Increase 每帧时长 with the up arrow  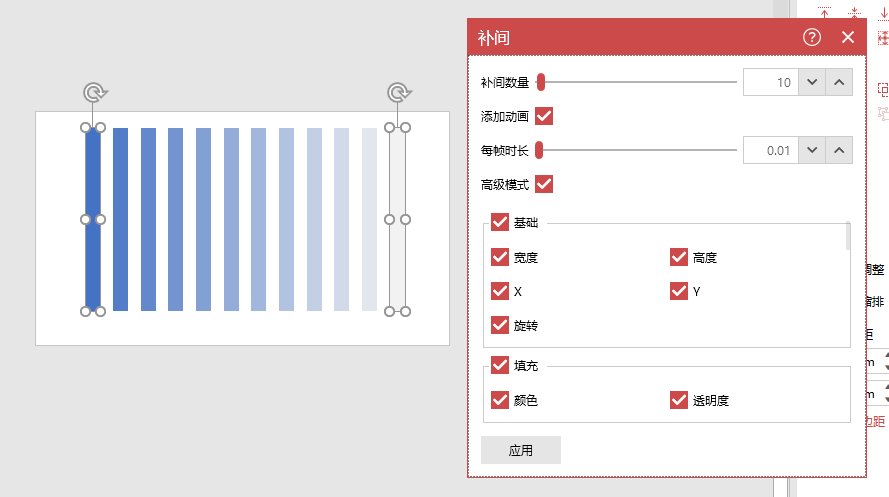click(839, 150)
